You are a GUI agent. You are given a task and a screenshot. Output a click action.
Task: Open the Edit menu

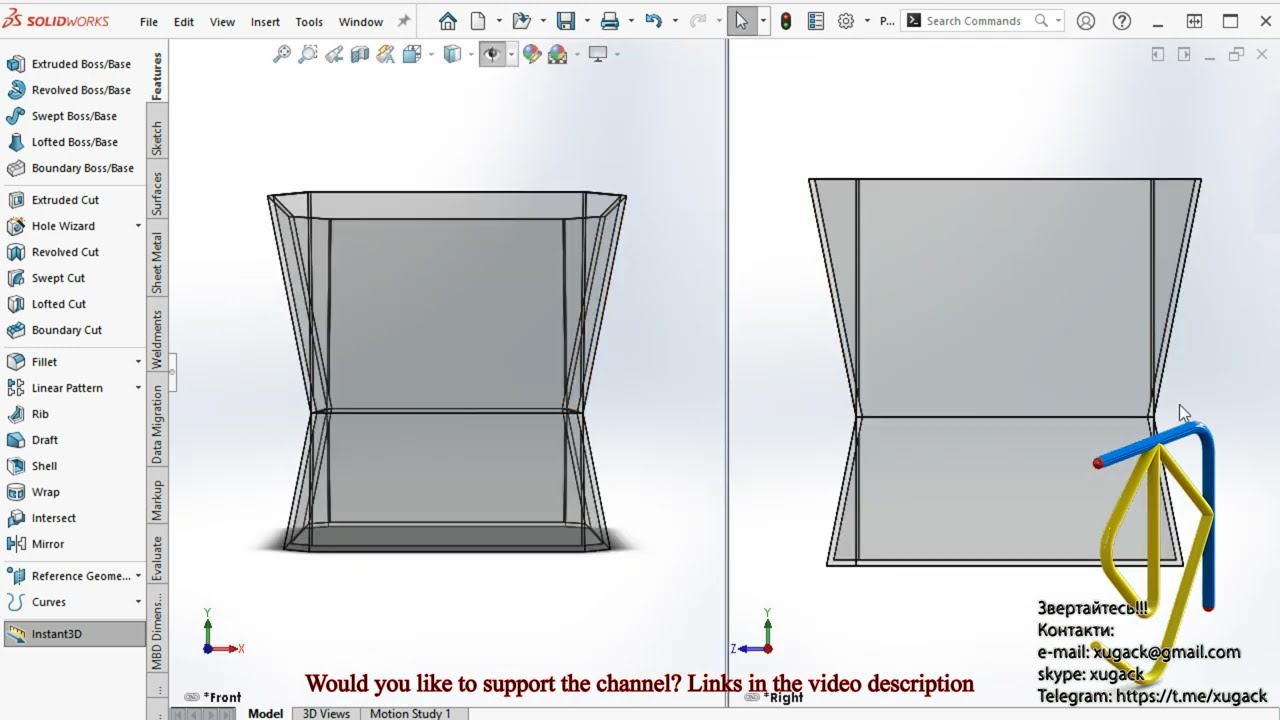[184, 21]
